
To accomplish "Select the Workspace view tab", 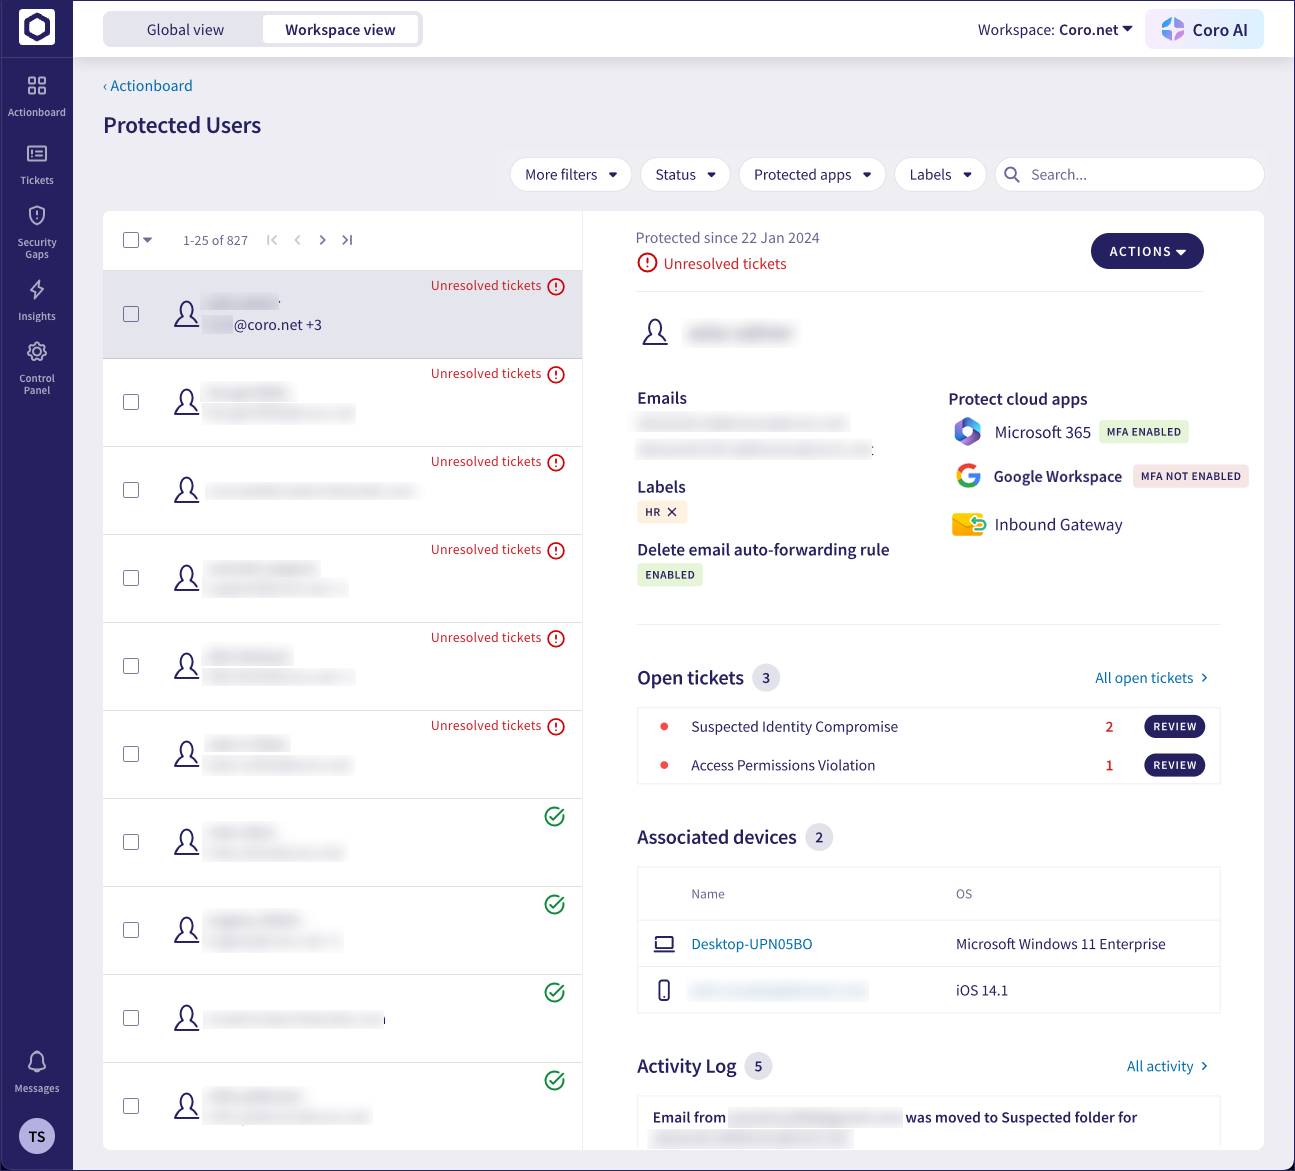I will 340,29.
